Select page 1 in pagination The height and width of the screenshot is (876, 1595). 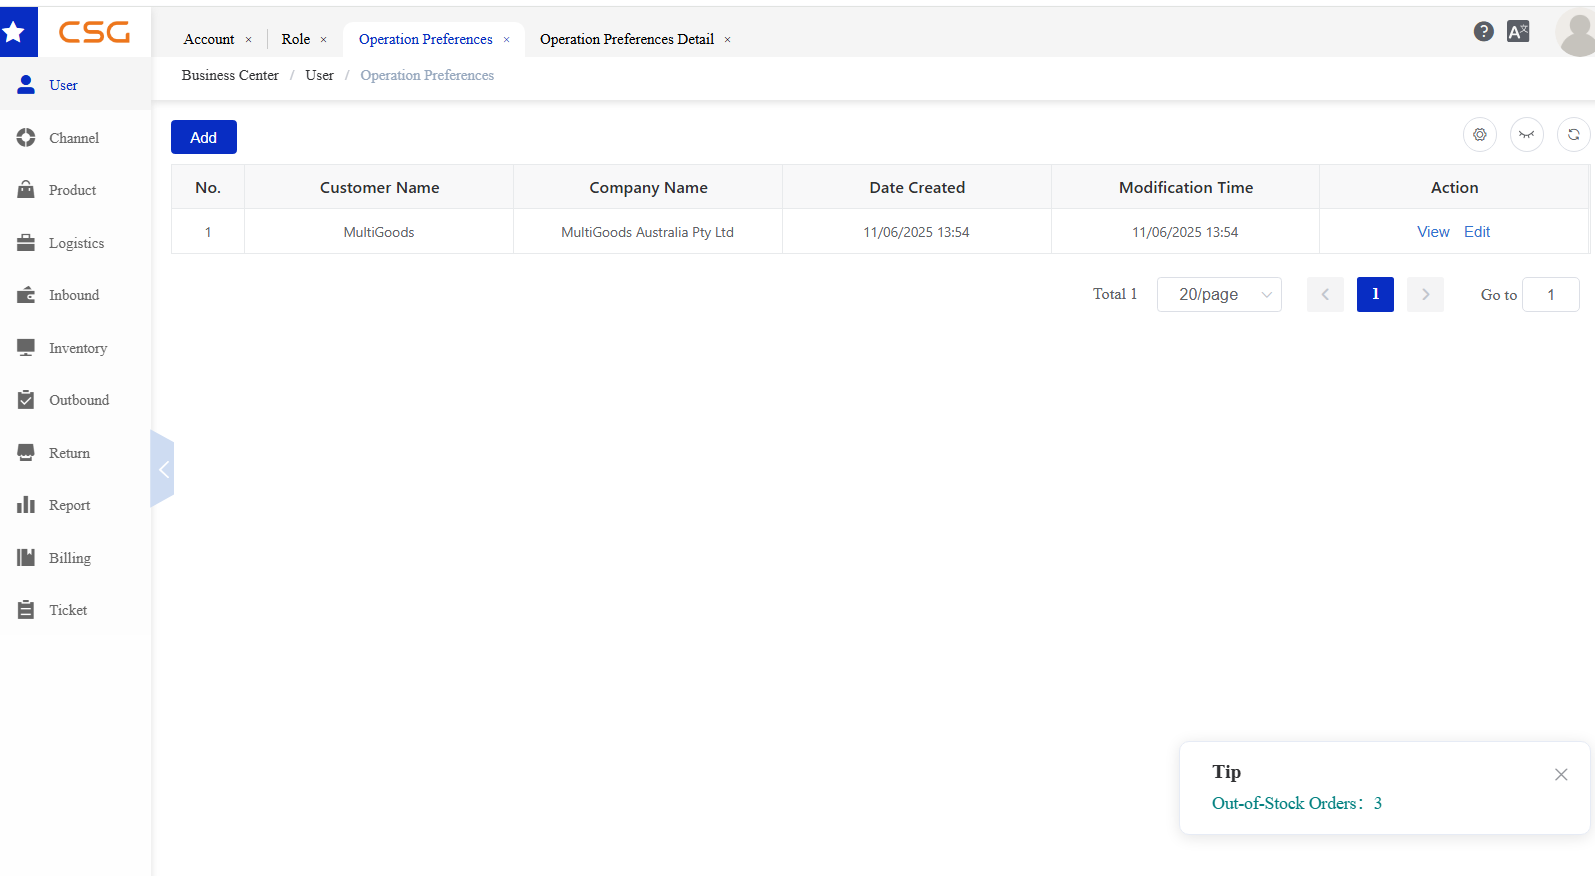pos(1375,294)
